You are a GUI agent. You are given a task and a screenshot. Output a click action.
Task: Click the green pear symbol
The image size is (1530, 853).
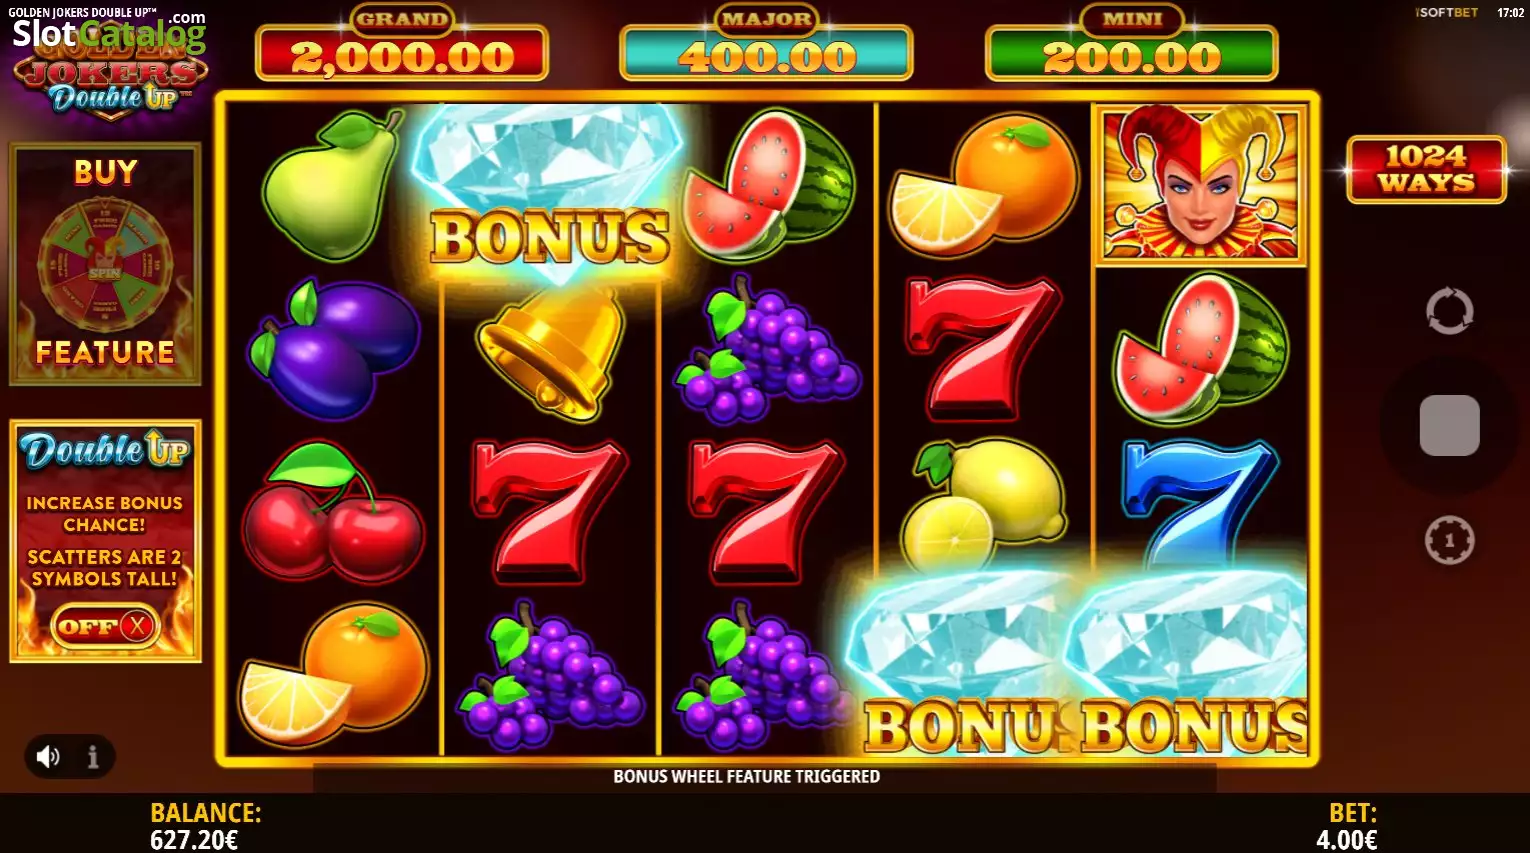332,185
